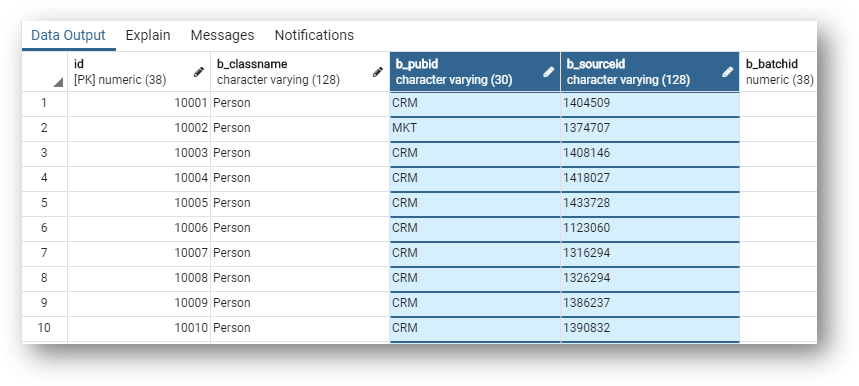Click the cell containing 1418027
The image size is (859, 386).
coord(650,178)
